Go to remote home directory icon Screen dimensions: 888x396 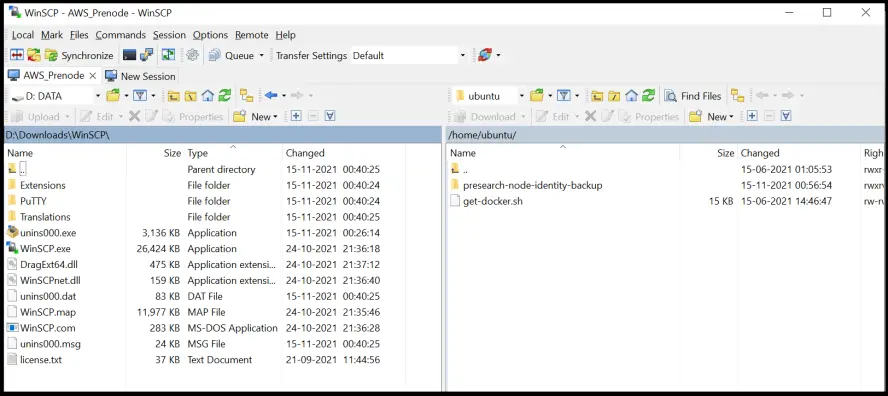(631, 96)
